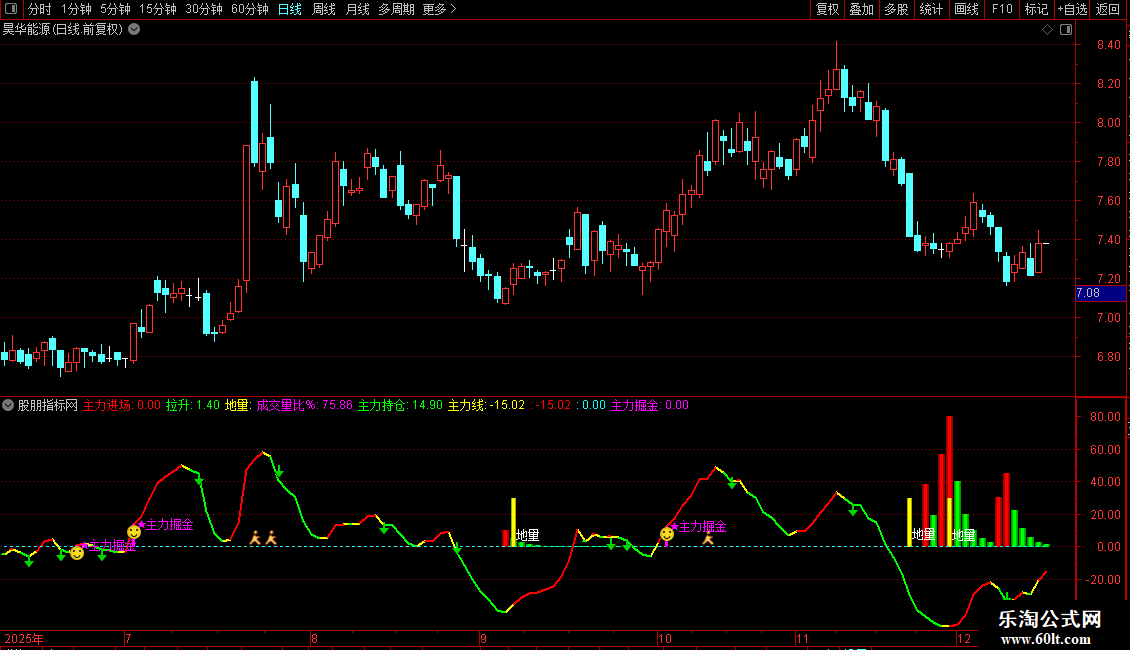Click the yellow 地量 bar in September
The width and height of the screenshot is (1130, 650).
click(514, 522)
